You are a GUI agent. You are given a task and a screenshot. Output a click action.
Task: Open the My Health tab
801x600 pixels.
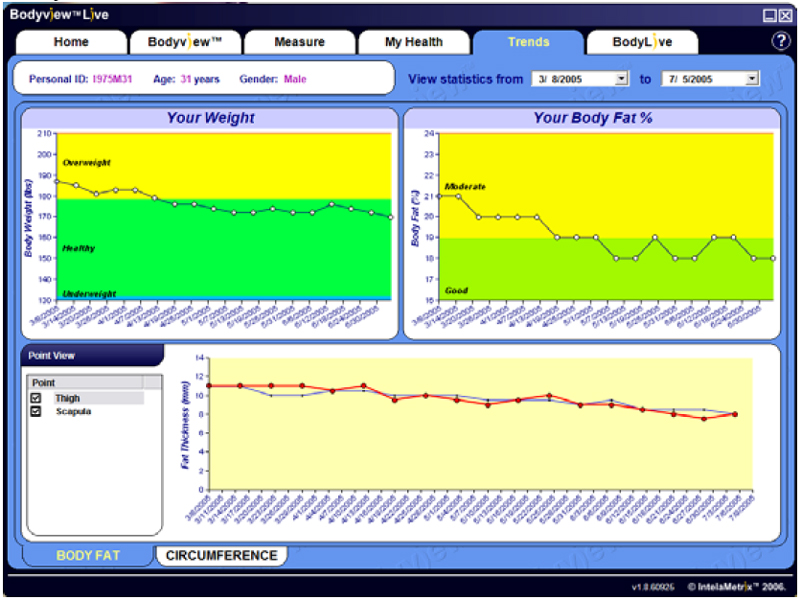pyautogui.click(x=414, y=42)
